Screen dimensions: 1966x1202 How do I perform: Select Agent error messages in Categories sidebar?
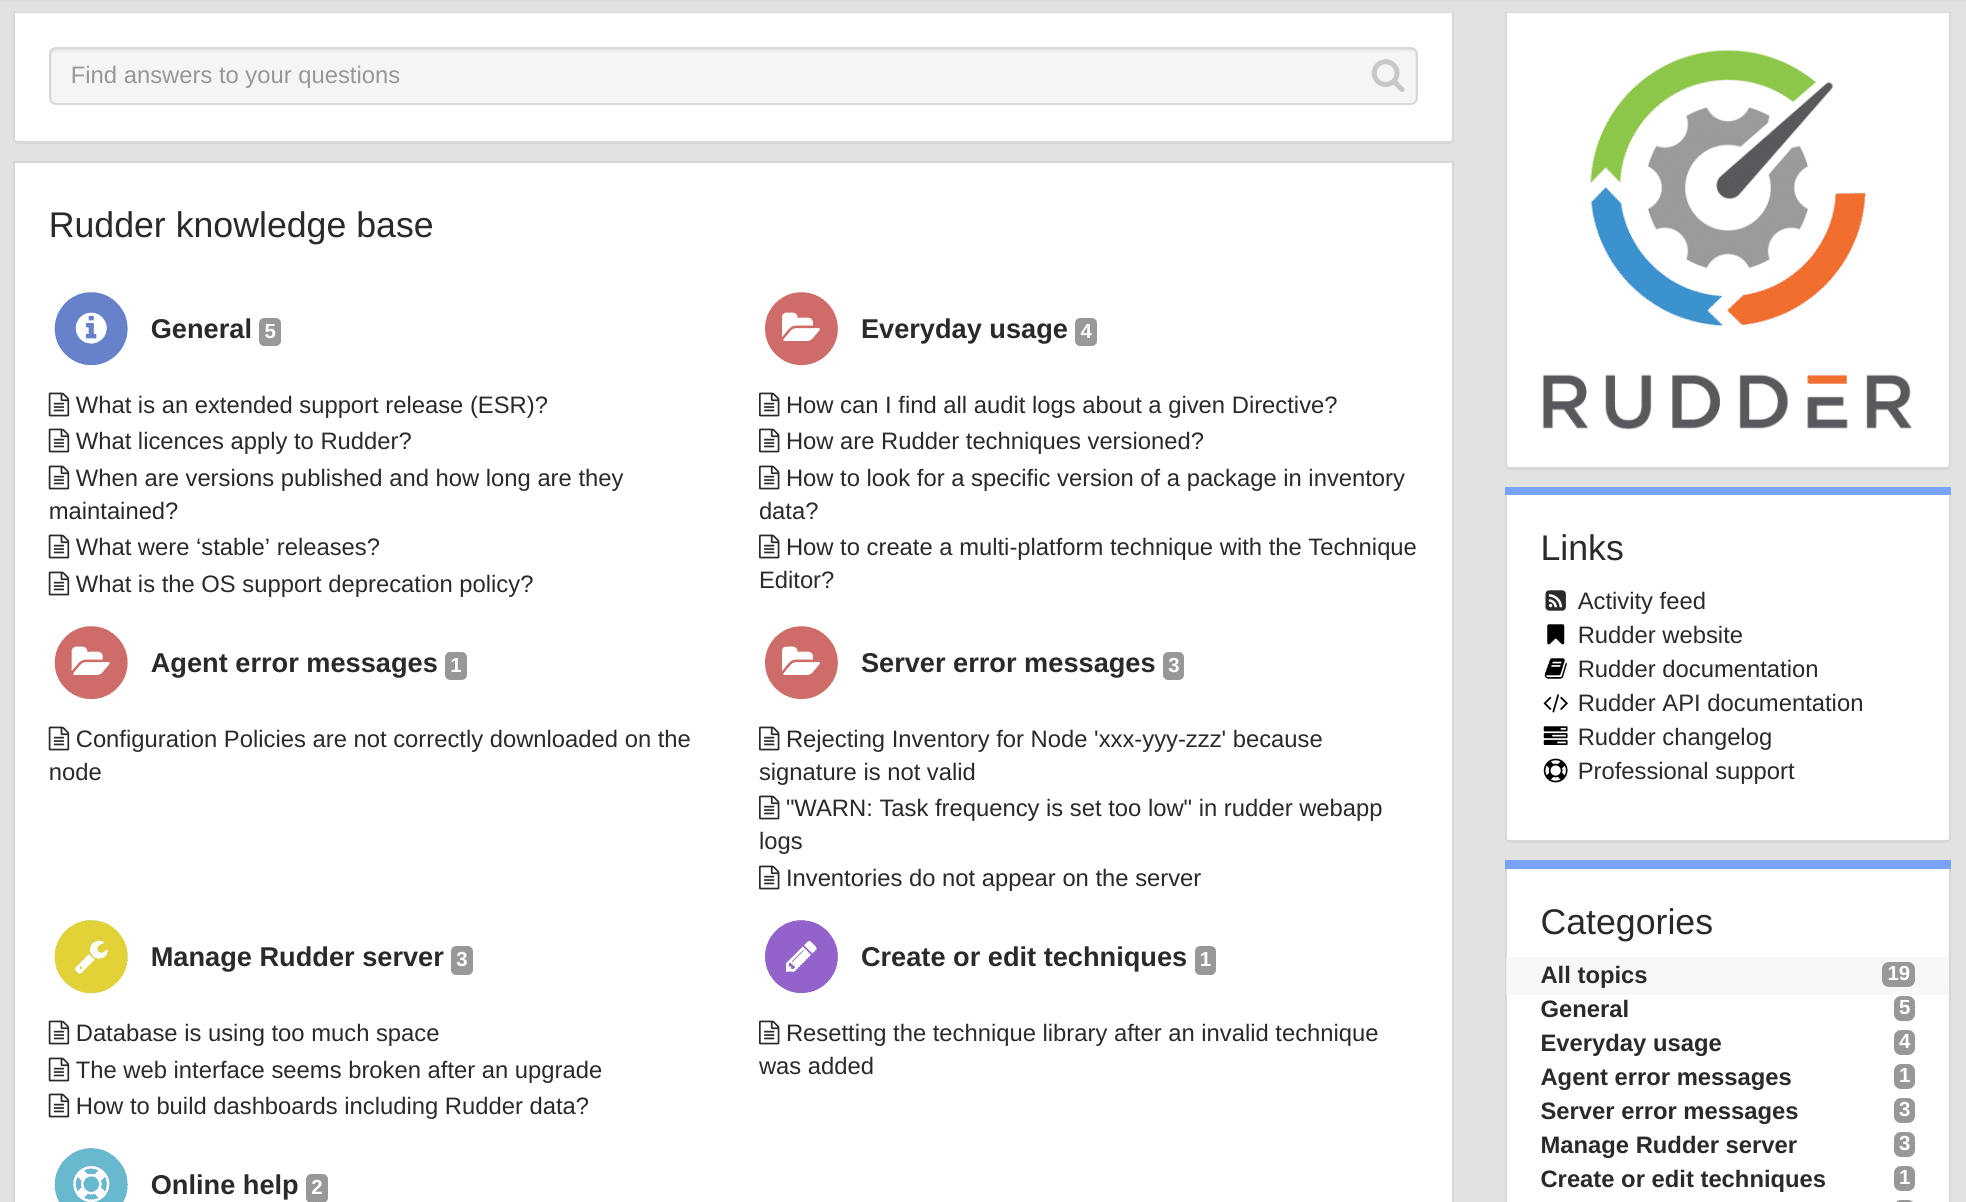point(1666,1077)
